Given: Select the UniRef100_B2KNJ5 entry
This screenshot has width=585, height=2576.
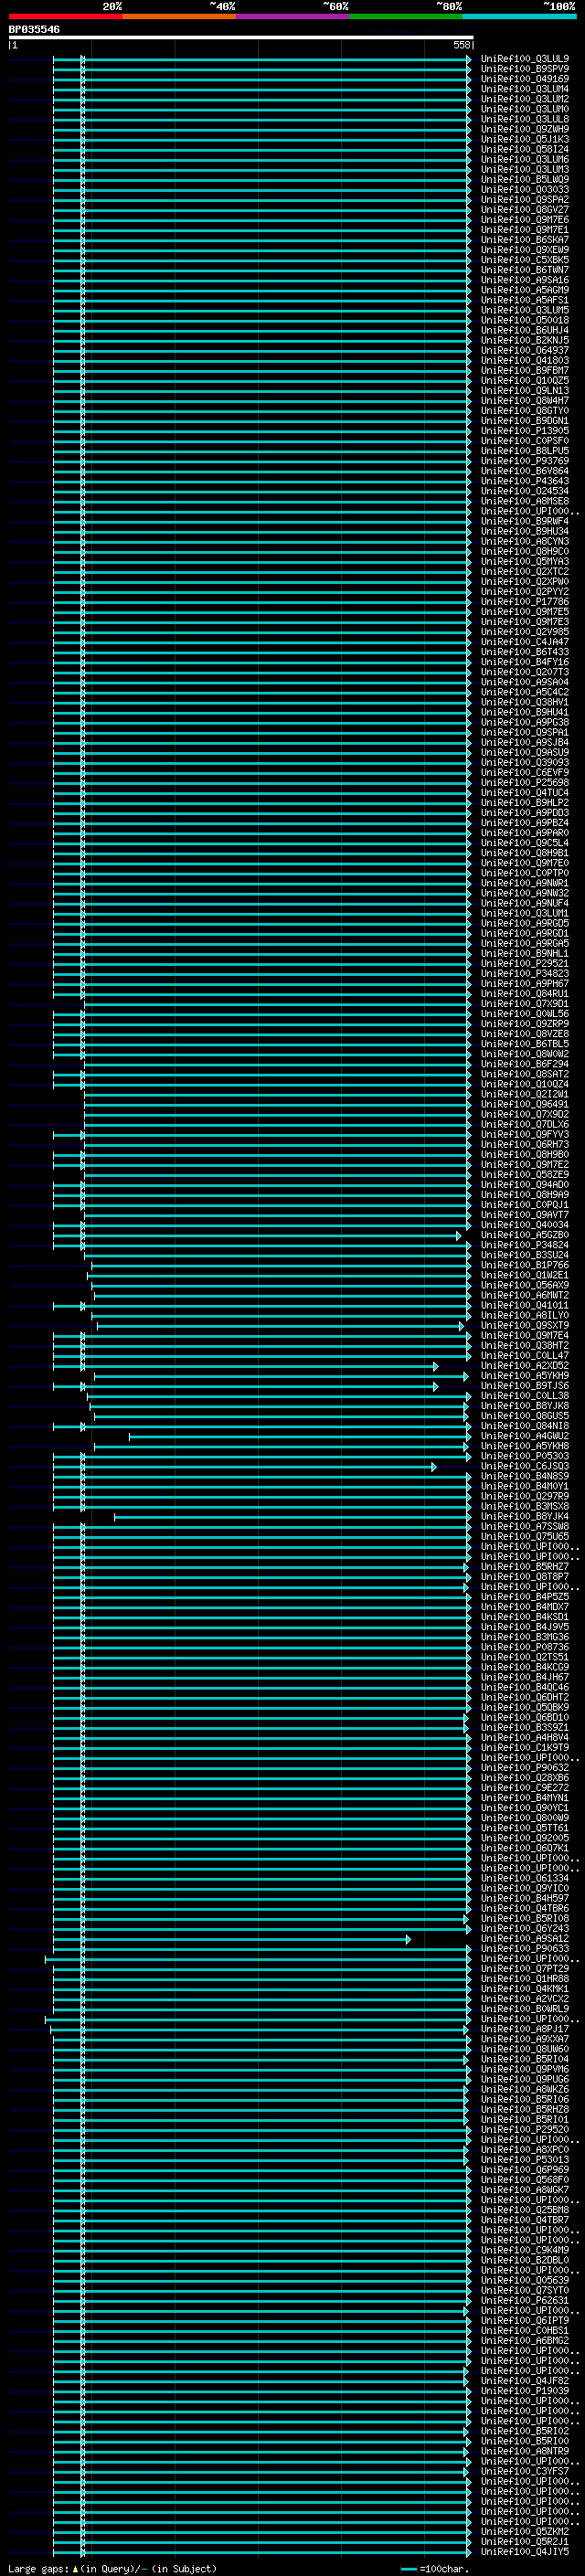Looking at the screenshot, I should 525,340.
